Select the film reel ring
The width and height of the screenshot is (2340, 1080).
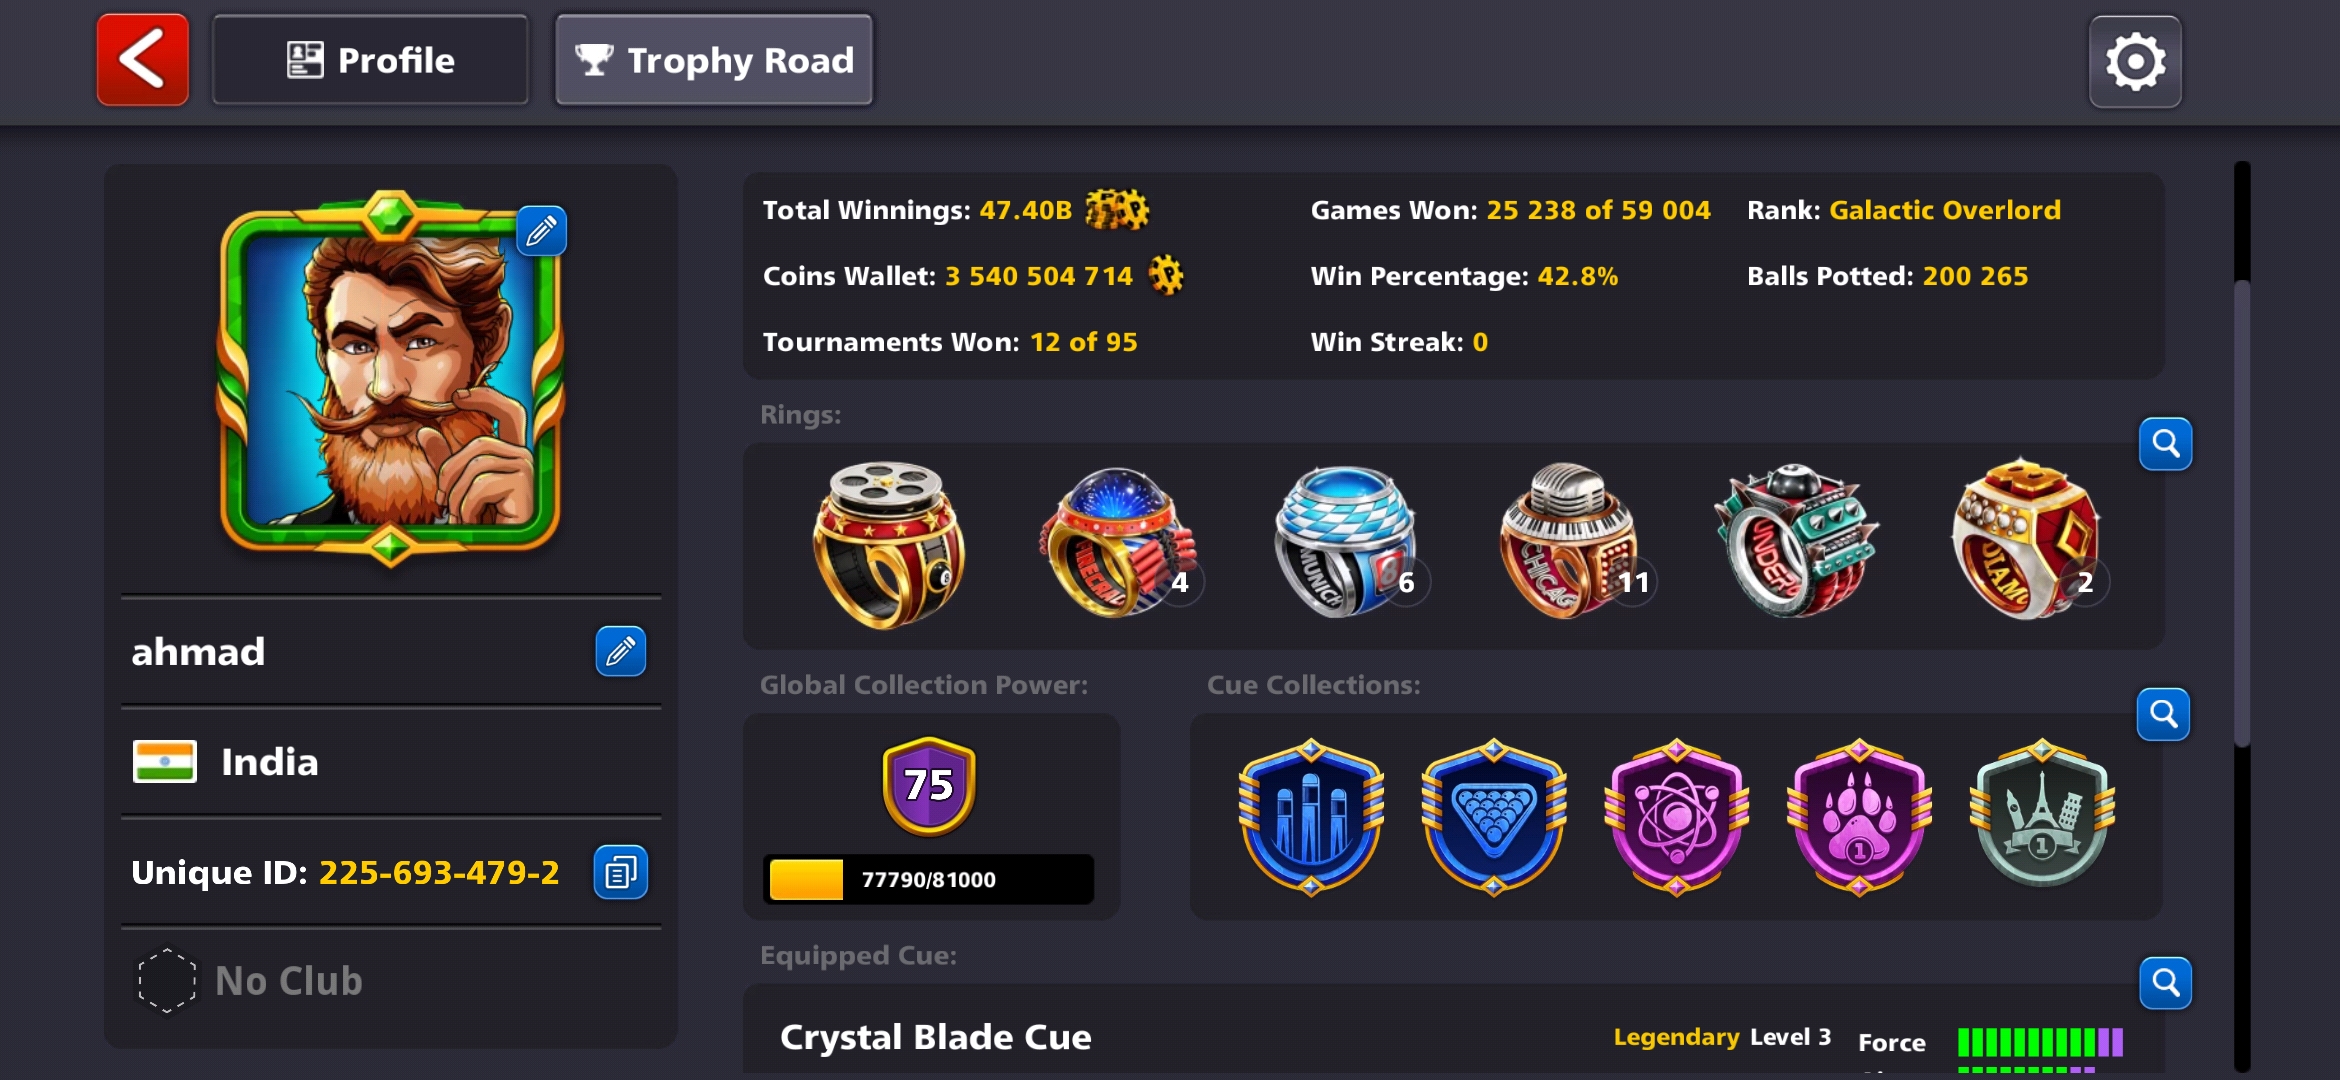(888, 545)
